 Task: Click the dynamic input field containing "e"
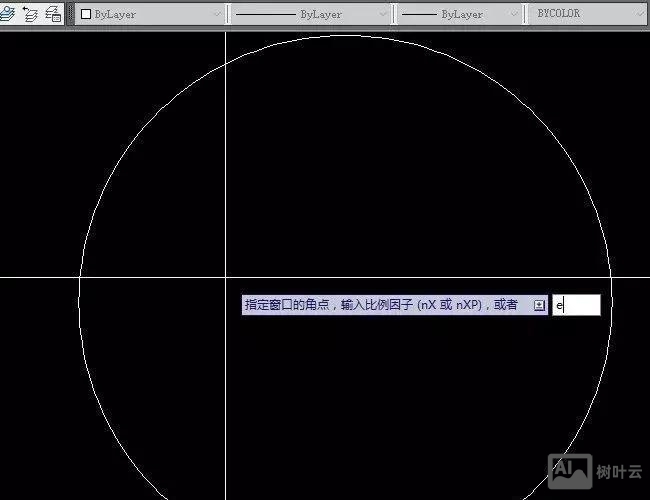(577, 305)
